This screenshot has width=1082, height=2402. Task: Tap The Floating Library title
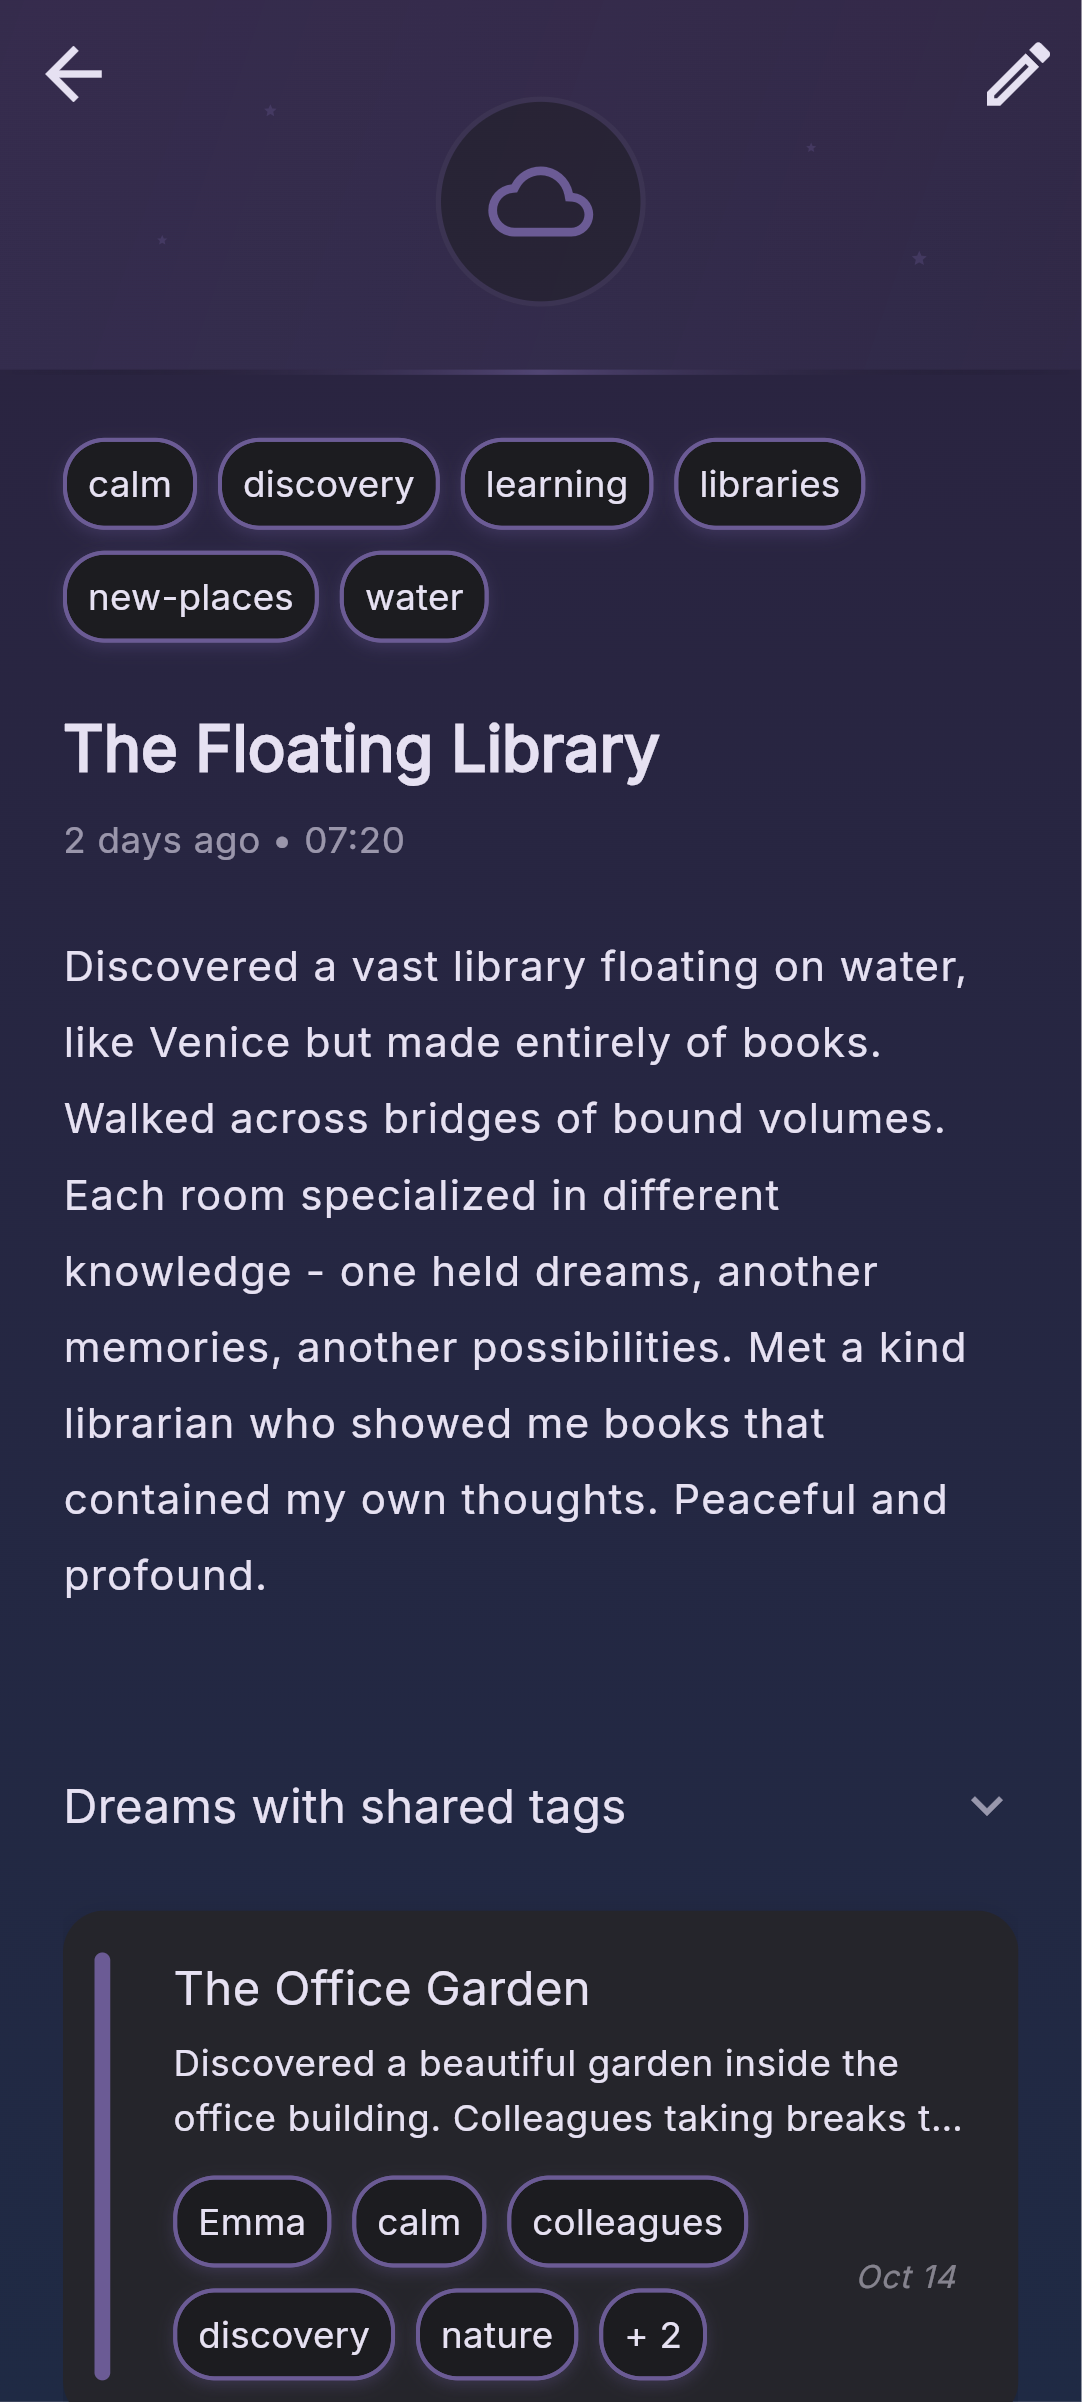362,750
